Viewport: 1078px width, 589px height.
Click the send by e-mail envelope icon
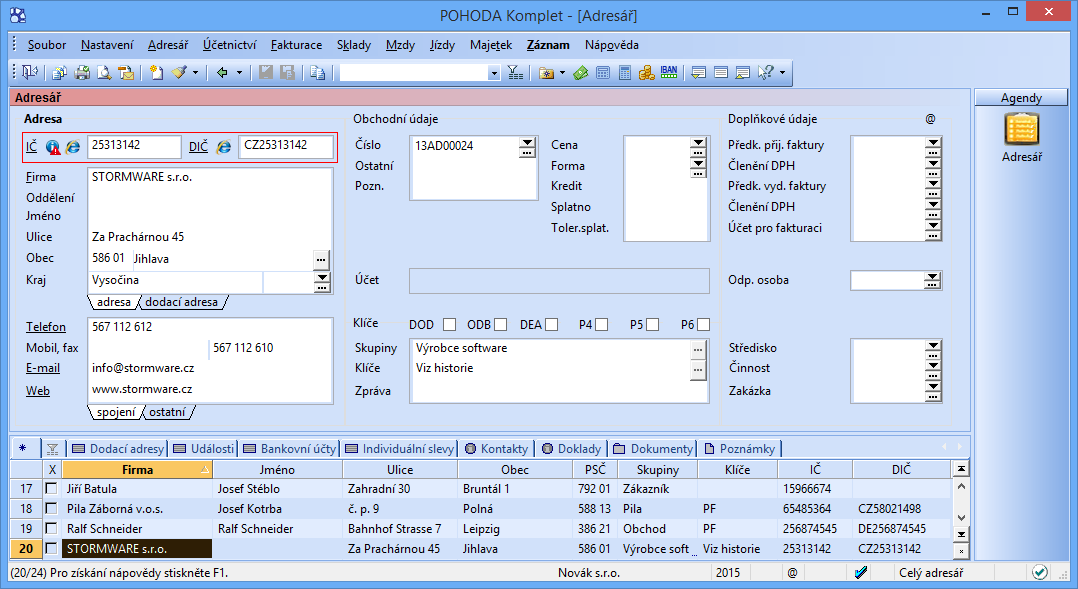pos(126,72)
